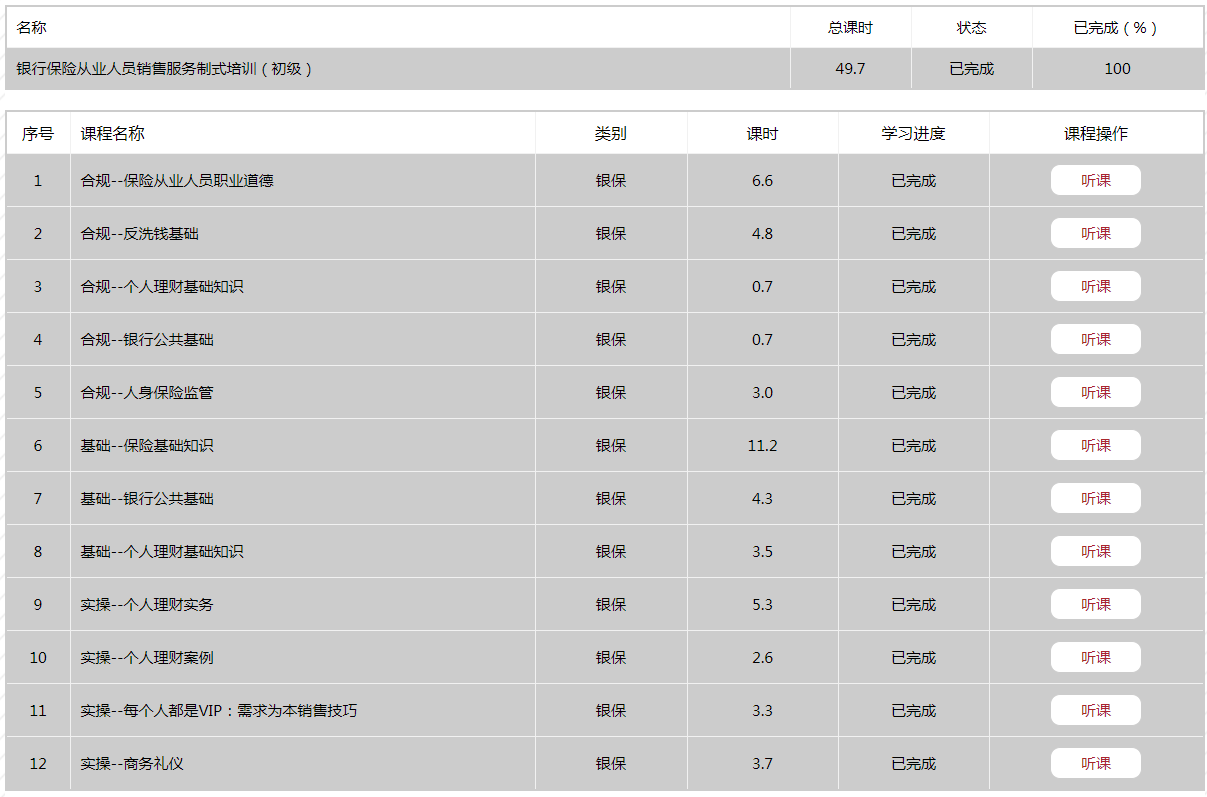The image size is (1207, 797).
Task: Click the 课时 column header
Action: (762, 134)
